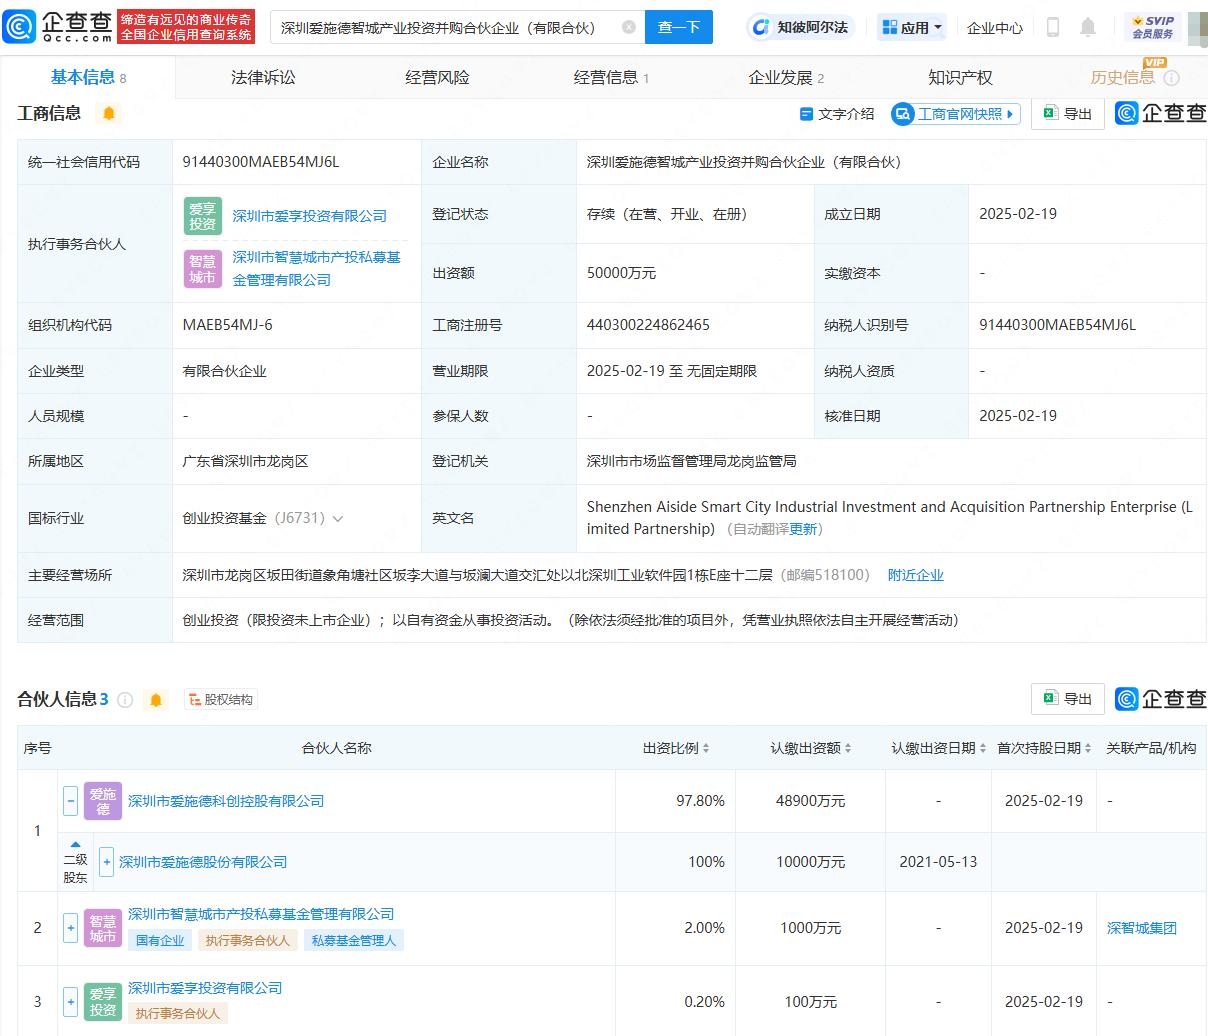Click the bell icon beside 工商信息

click(109, 113)
